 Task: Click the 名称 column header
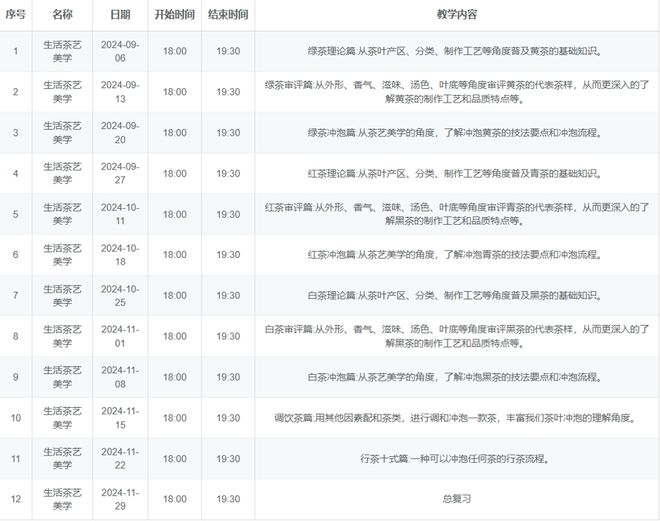click(62, 15)
